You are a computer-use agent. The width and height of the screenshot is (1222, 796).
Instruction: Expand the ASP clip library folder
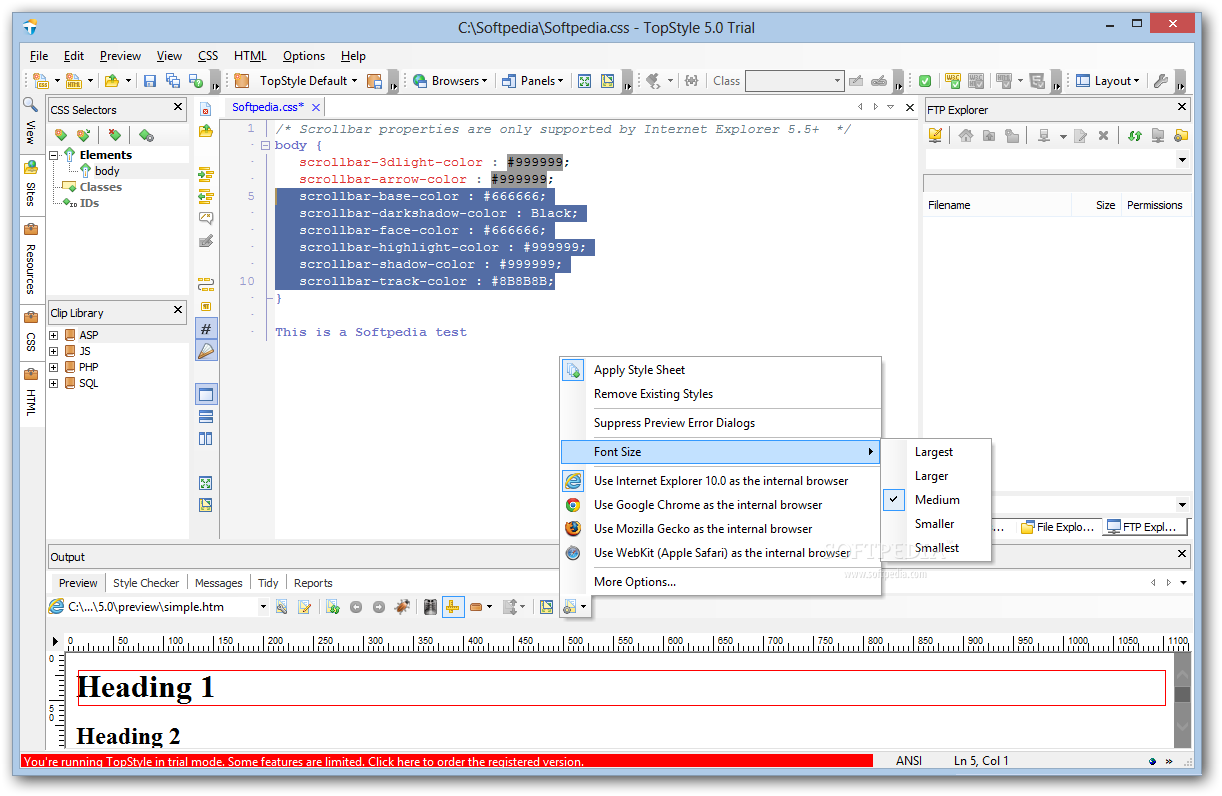[54, 335]
